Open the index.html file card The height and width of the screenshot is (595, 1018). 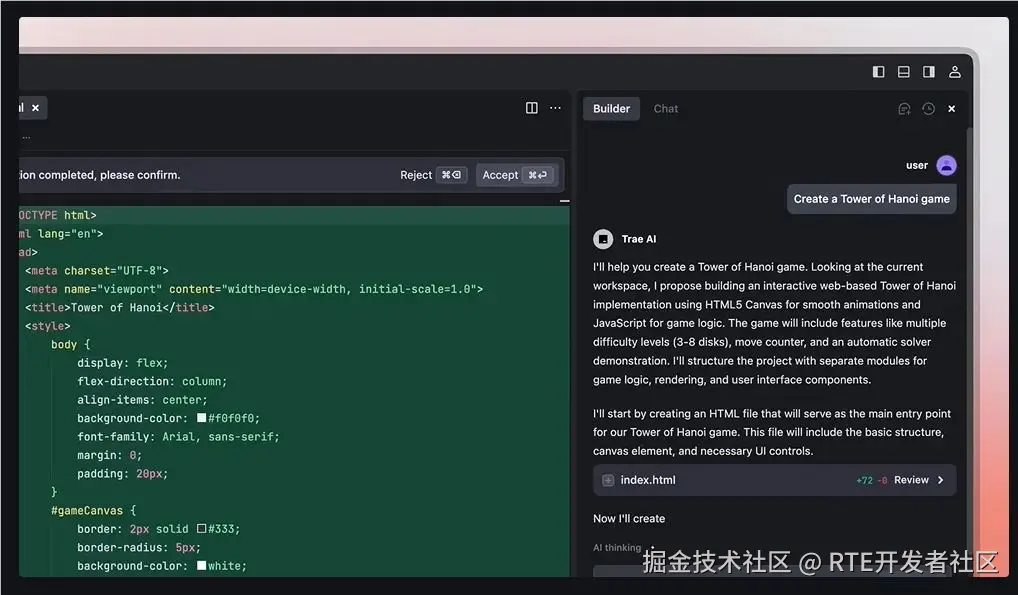point(774,480)
